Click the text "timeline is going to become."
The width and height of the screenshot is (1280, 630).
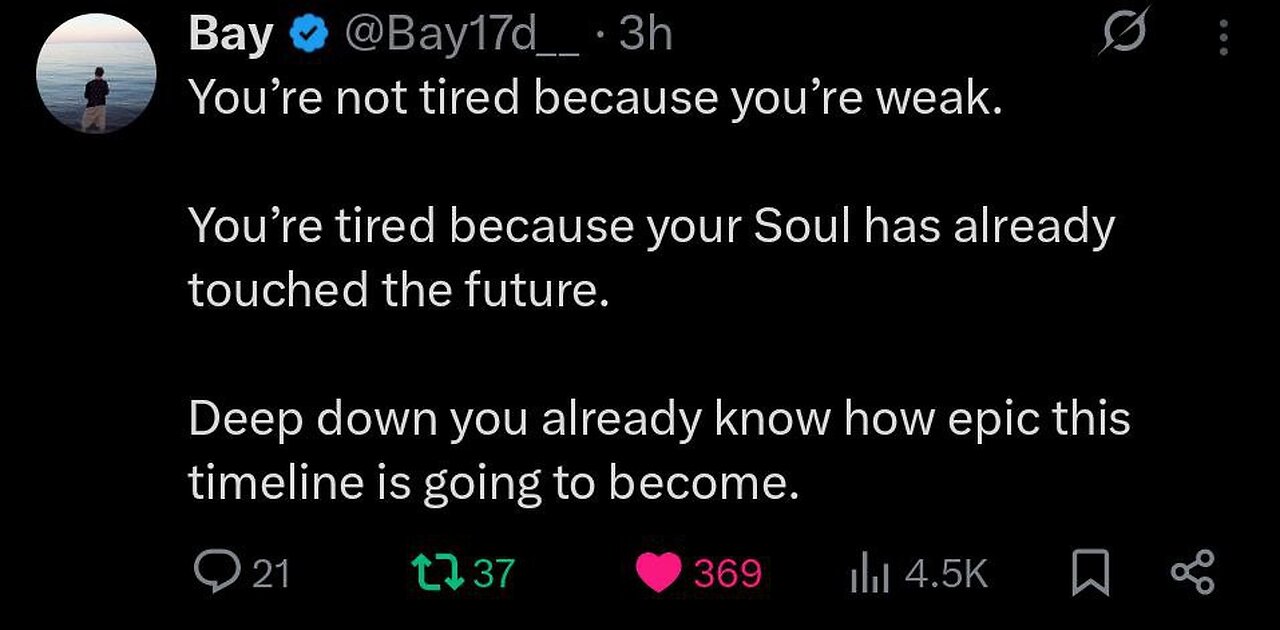click(x=495, y=483)
